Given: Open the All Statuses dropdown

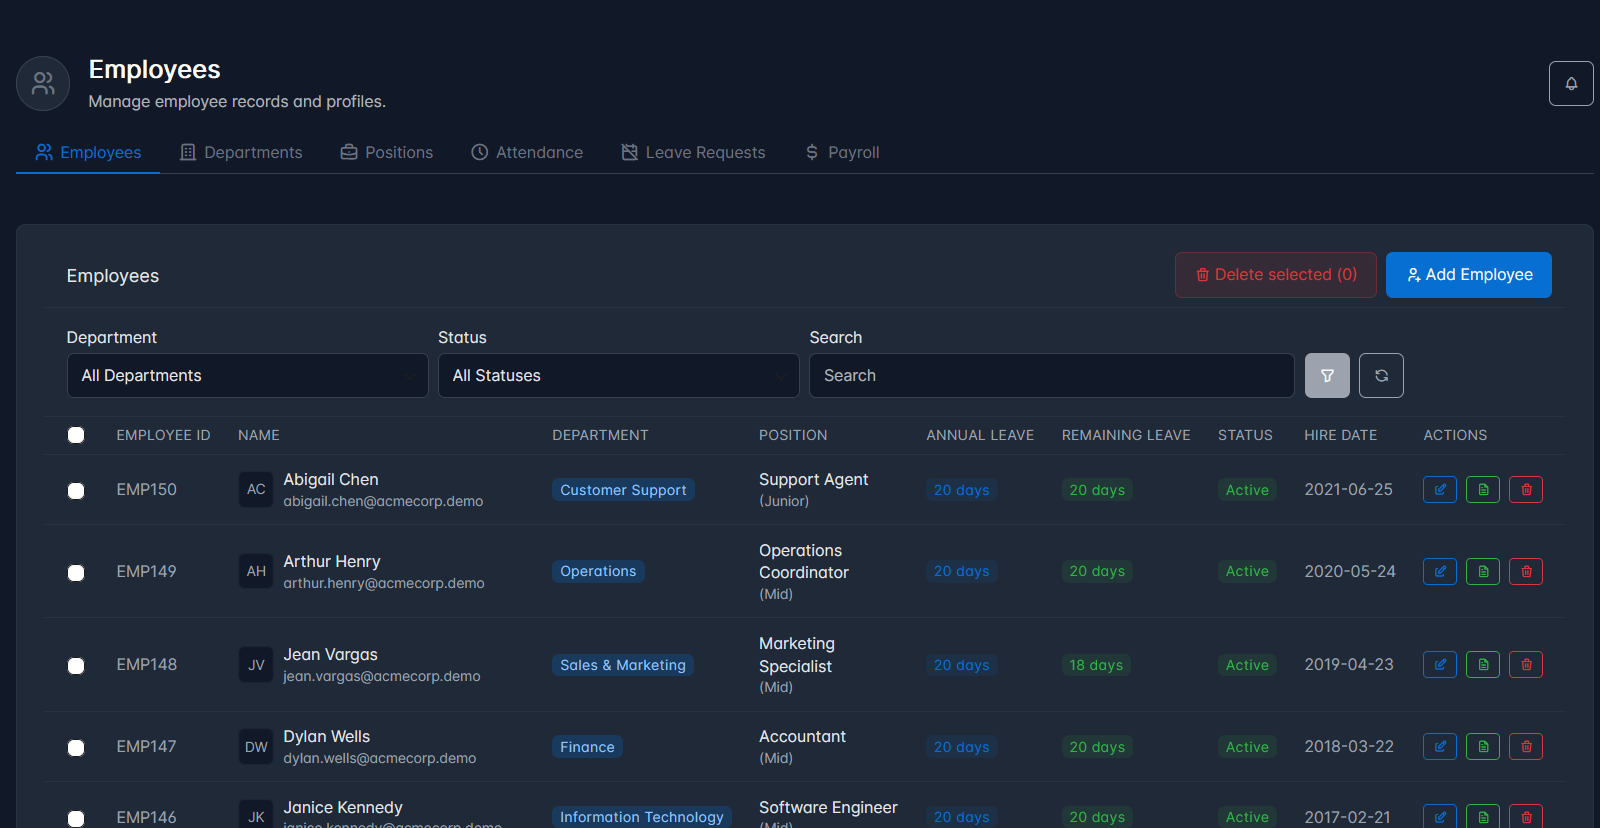Looking at the screenshot, I should [618, 375].
